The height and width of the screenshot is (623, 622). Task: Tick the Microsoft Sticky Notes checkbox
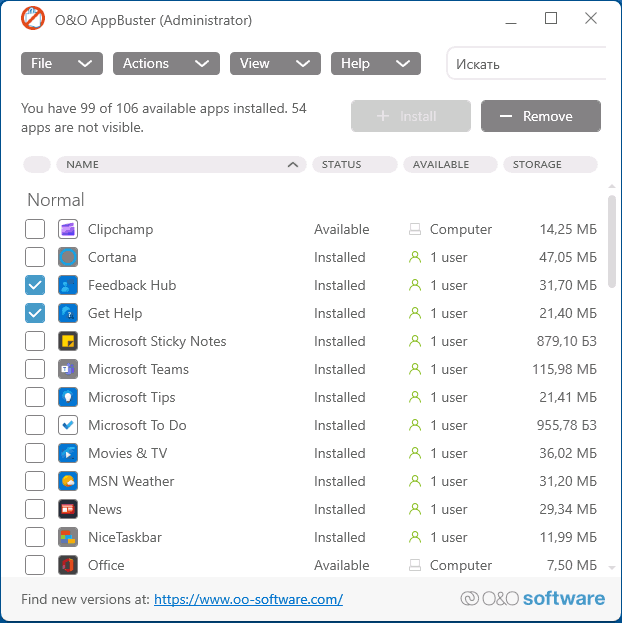pos(35,341)
